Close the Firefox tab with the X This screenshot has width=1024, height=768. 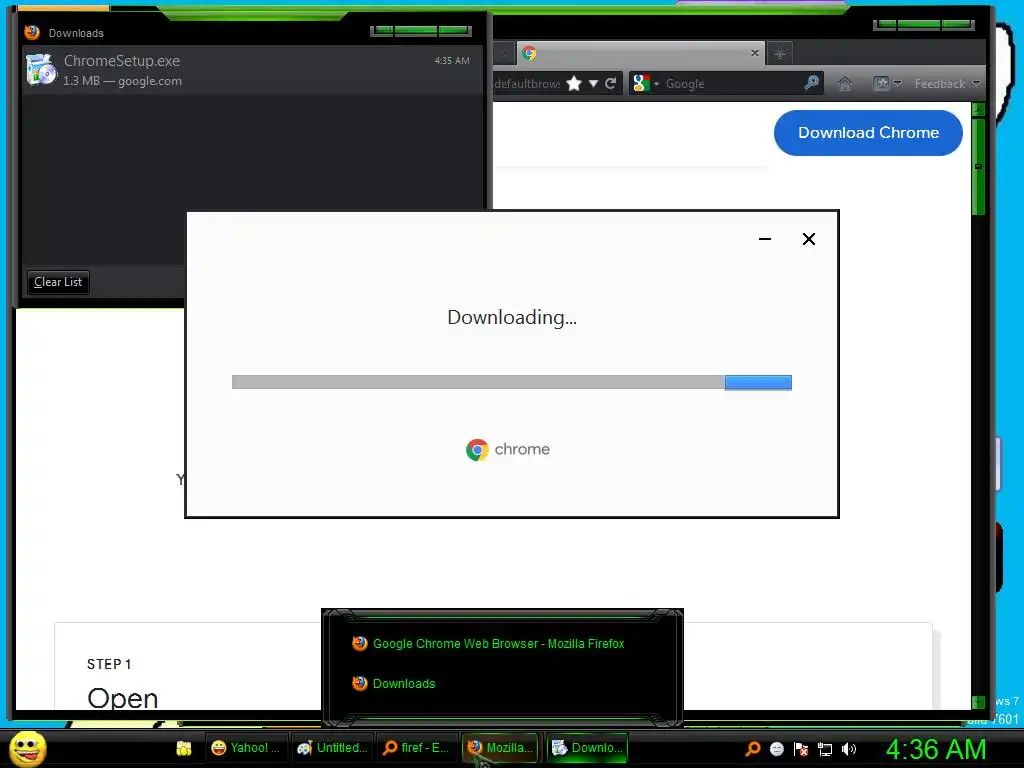click(x=755, y=53)
